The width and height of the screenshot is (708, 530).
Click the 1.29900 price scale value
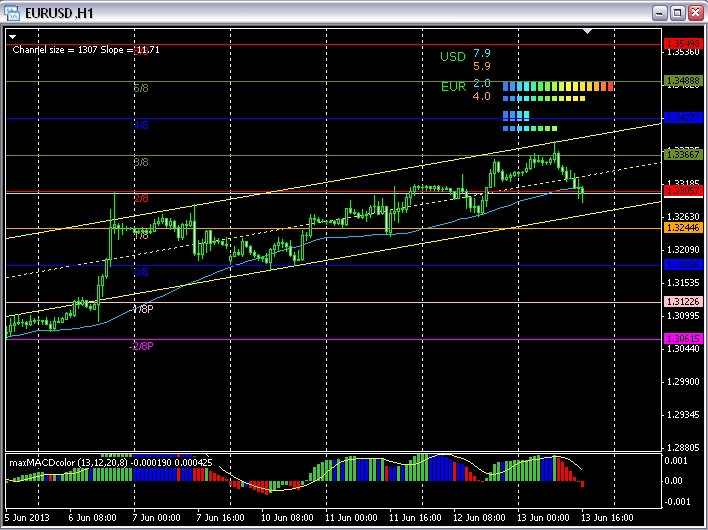(x=683, y=381)
